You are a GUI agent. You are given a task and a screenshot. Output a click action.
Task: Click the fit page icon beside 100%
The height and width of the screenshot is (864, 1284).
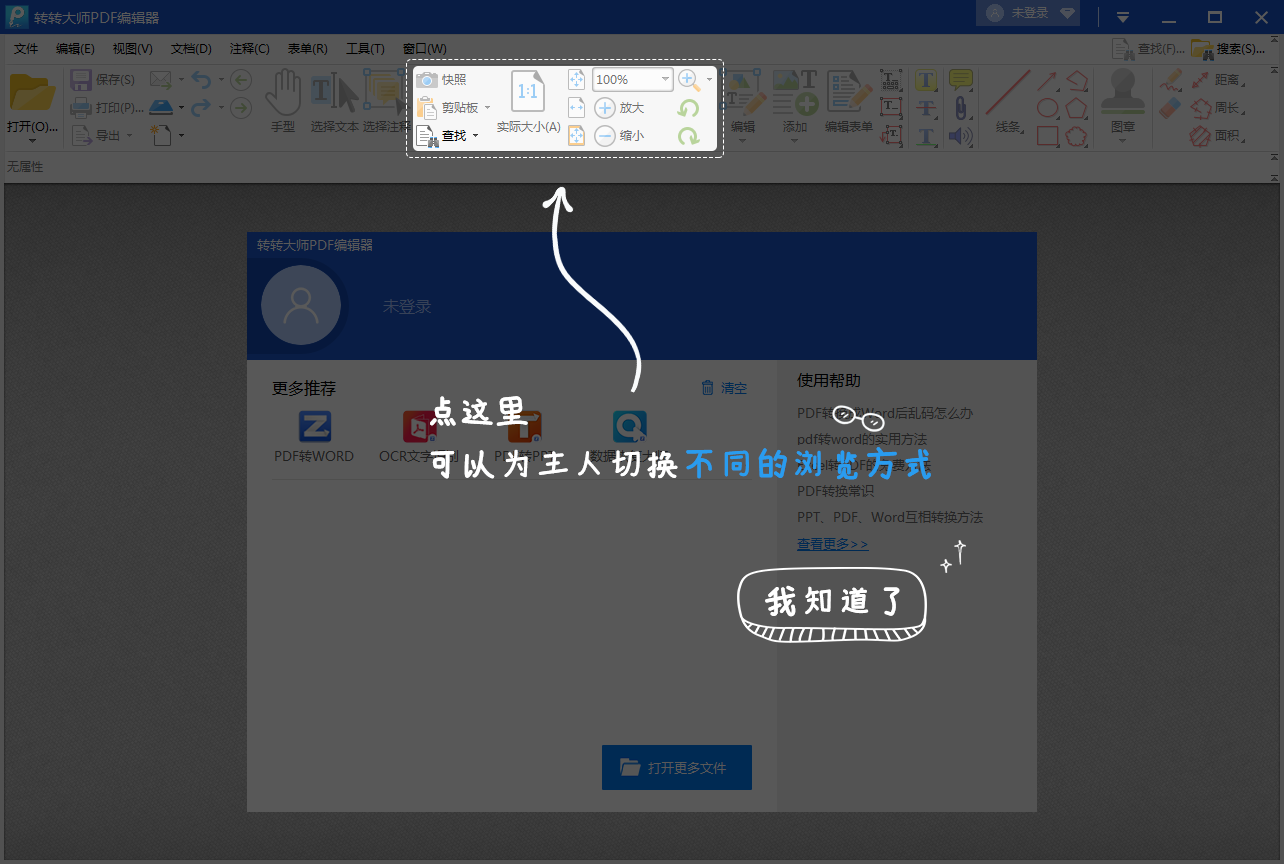576,80
